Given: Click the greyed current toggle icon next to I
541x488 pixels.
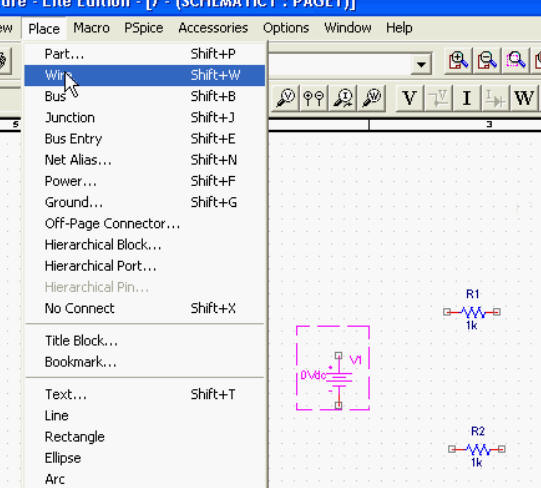Looking at the screenshot, I should (495, 98).
